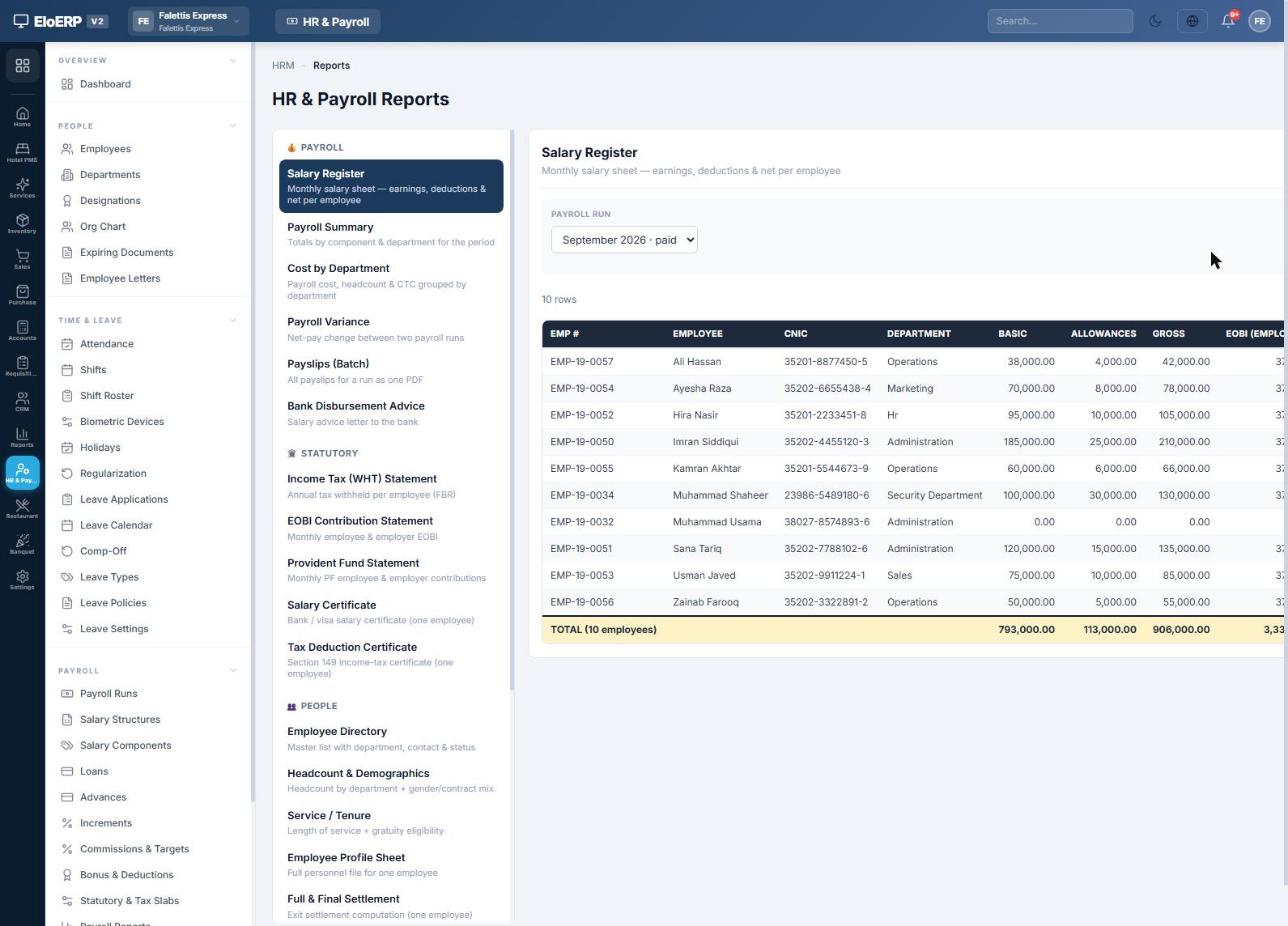Open Payroll Summary report
The image size is (1288, 926).
[390, 234]
